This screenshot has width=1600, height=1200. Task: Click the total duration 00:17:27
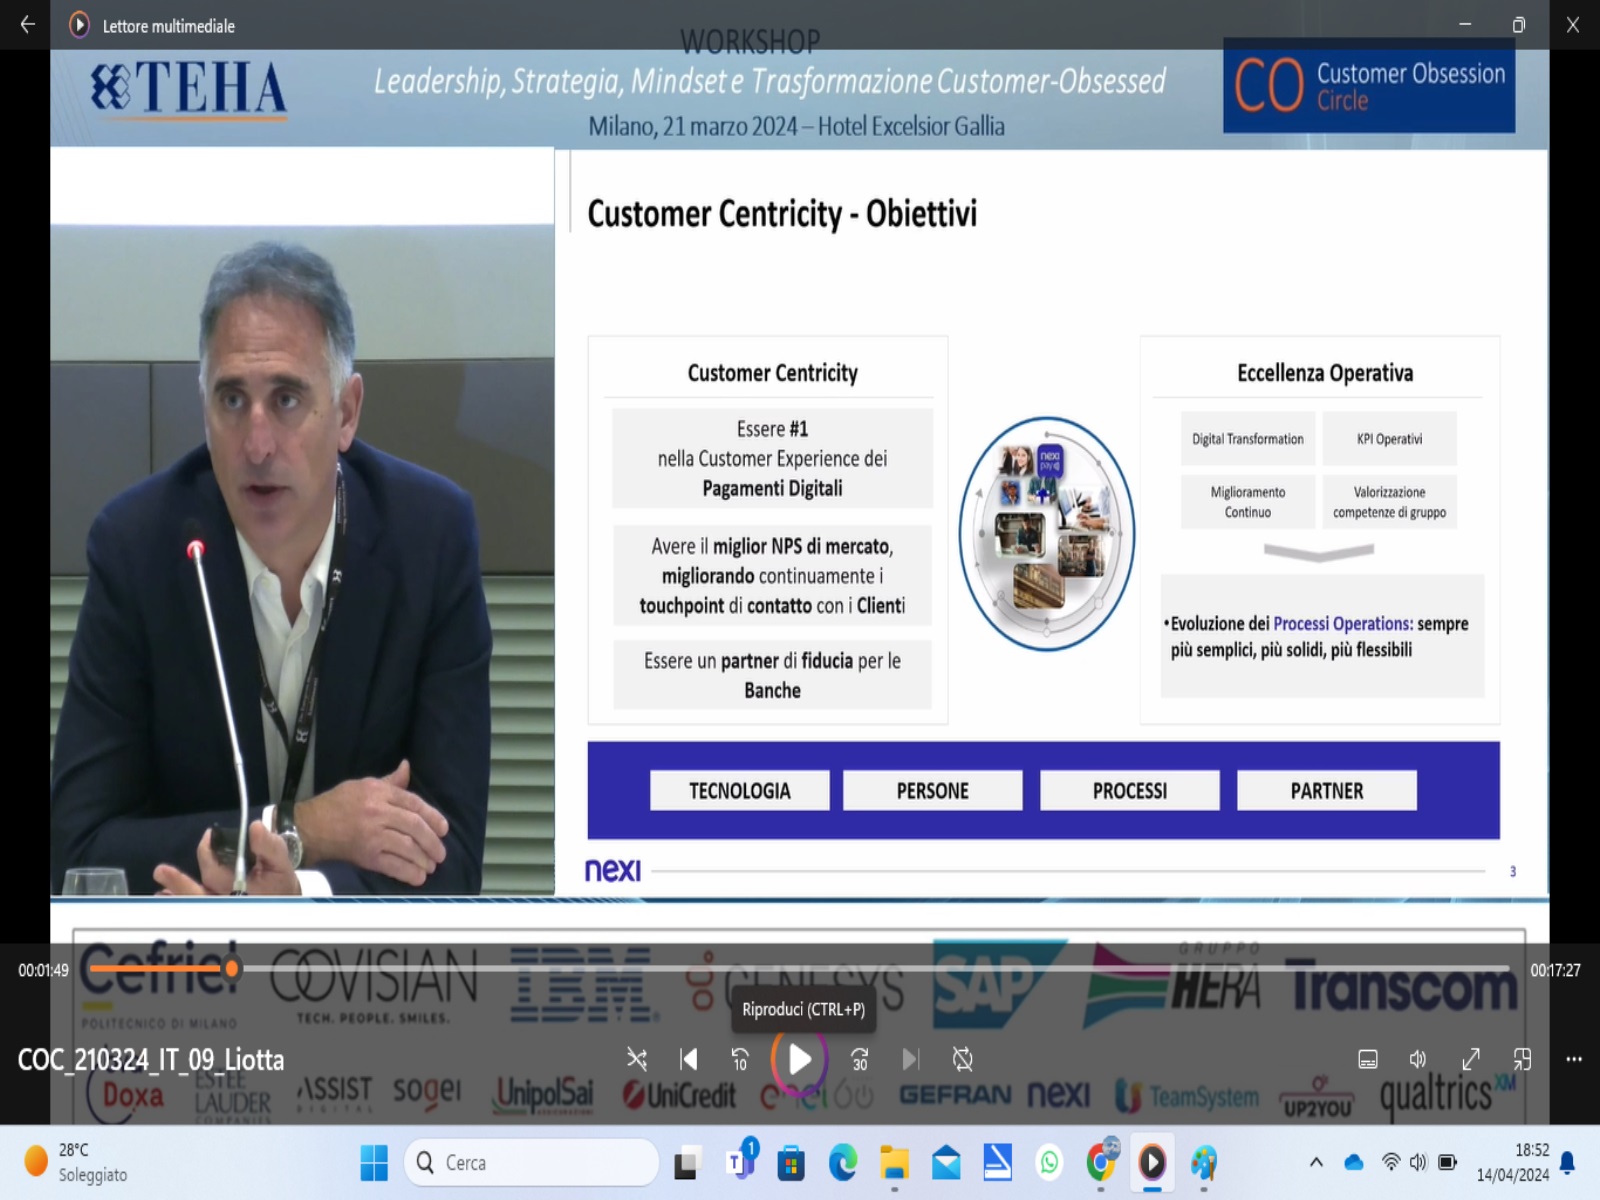tap(1555, 970)
